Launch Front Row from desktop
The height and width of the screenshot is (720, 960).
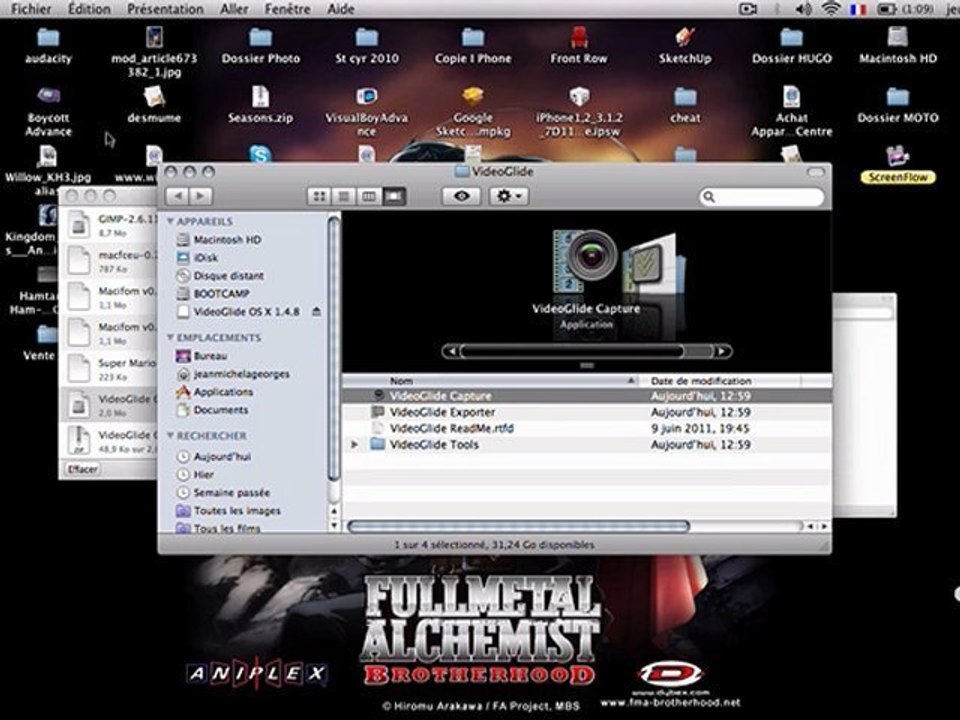click(579, 38)
